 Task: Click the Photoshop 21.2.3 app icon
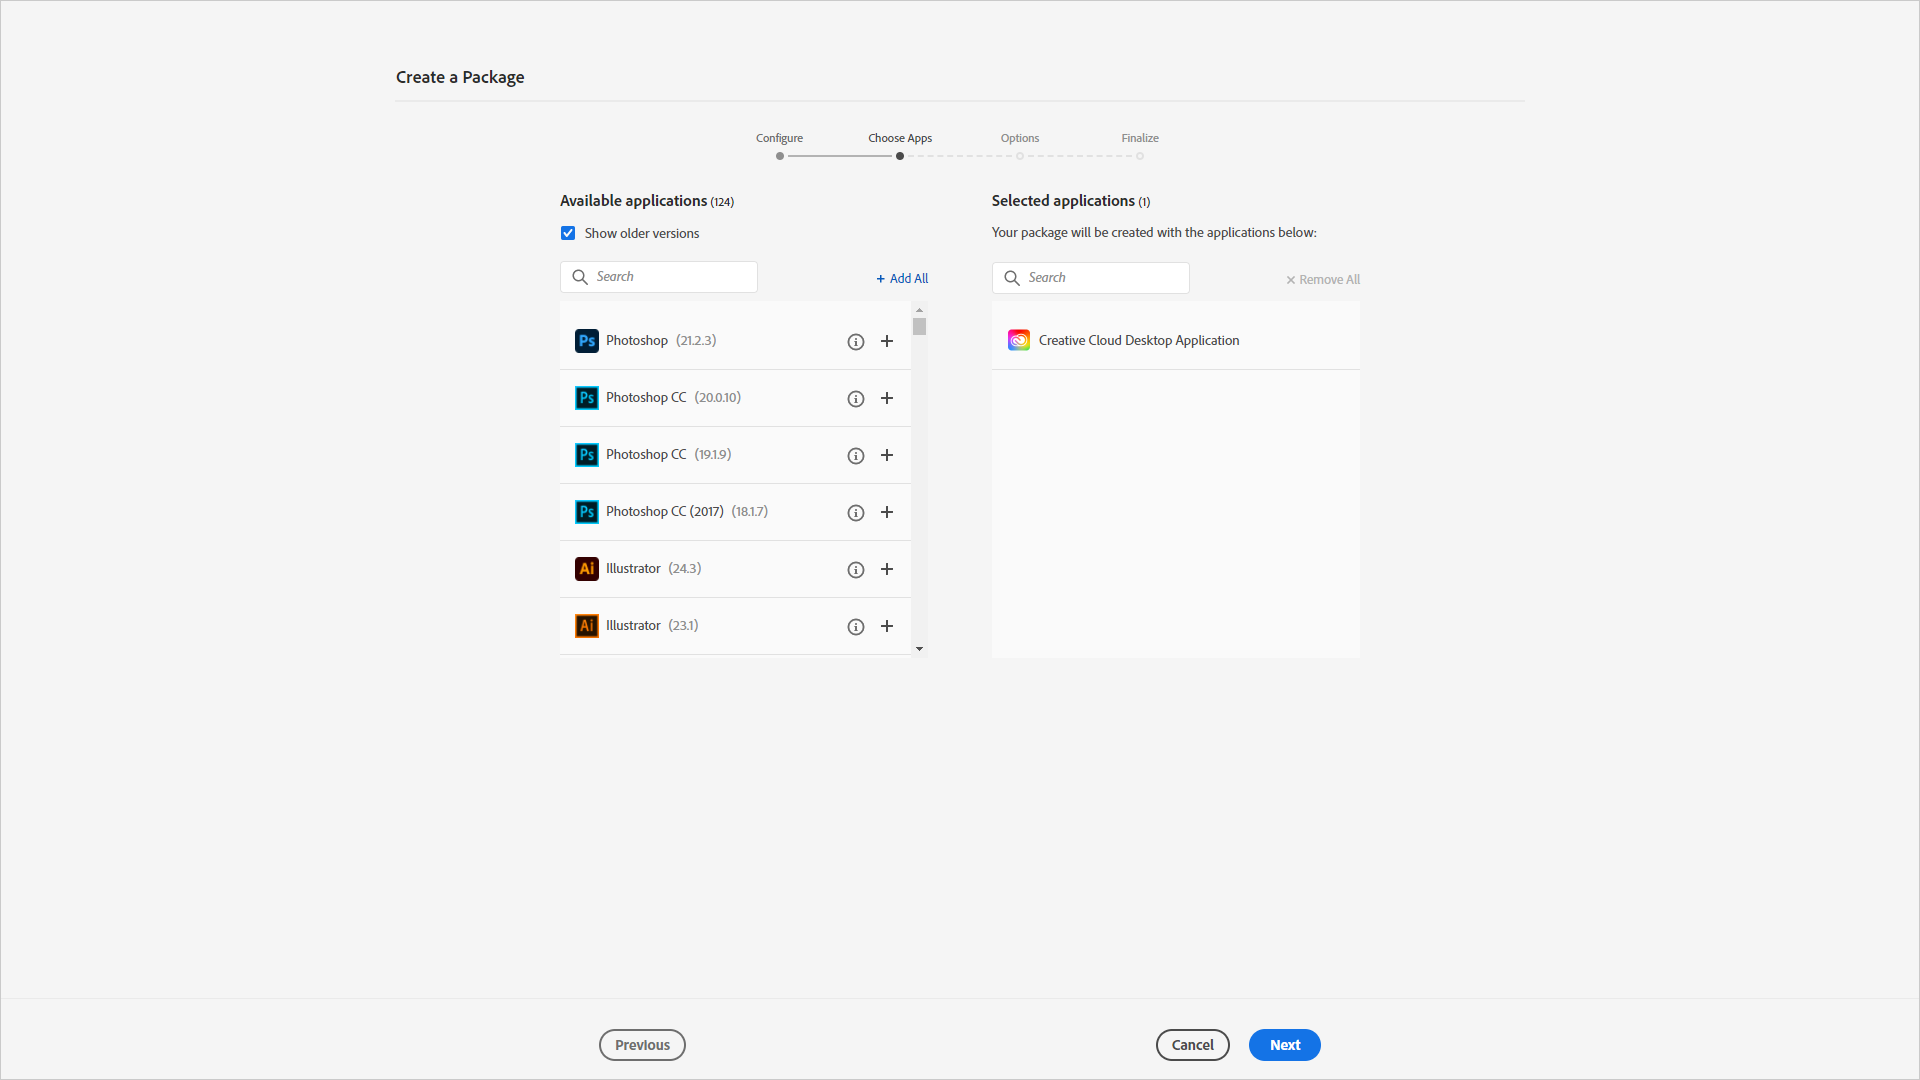[x=587, y=341]
